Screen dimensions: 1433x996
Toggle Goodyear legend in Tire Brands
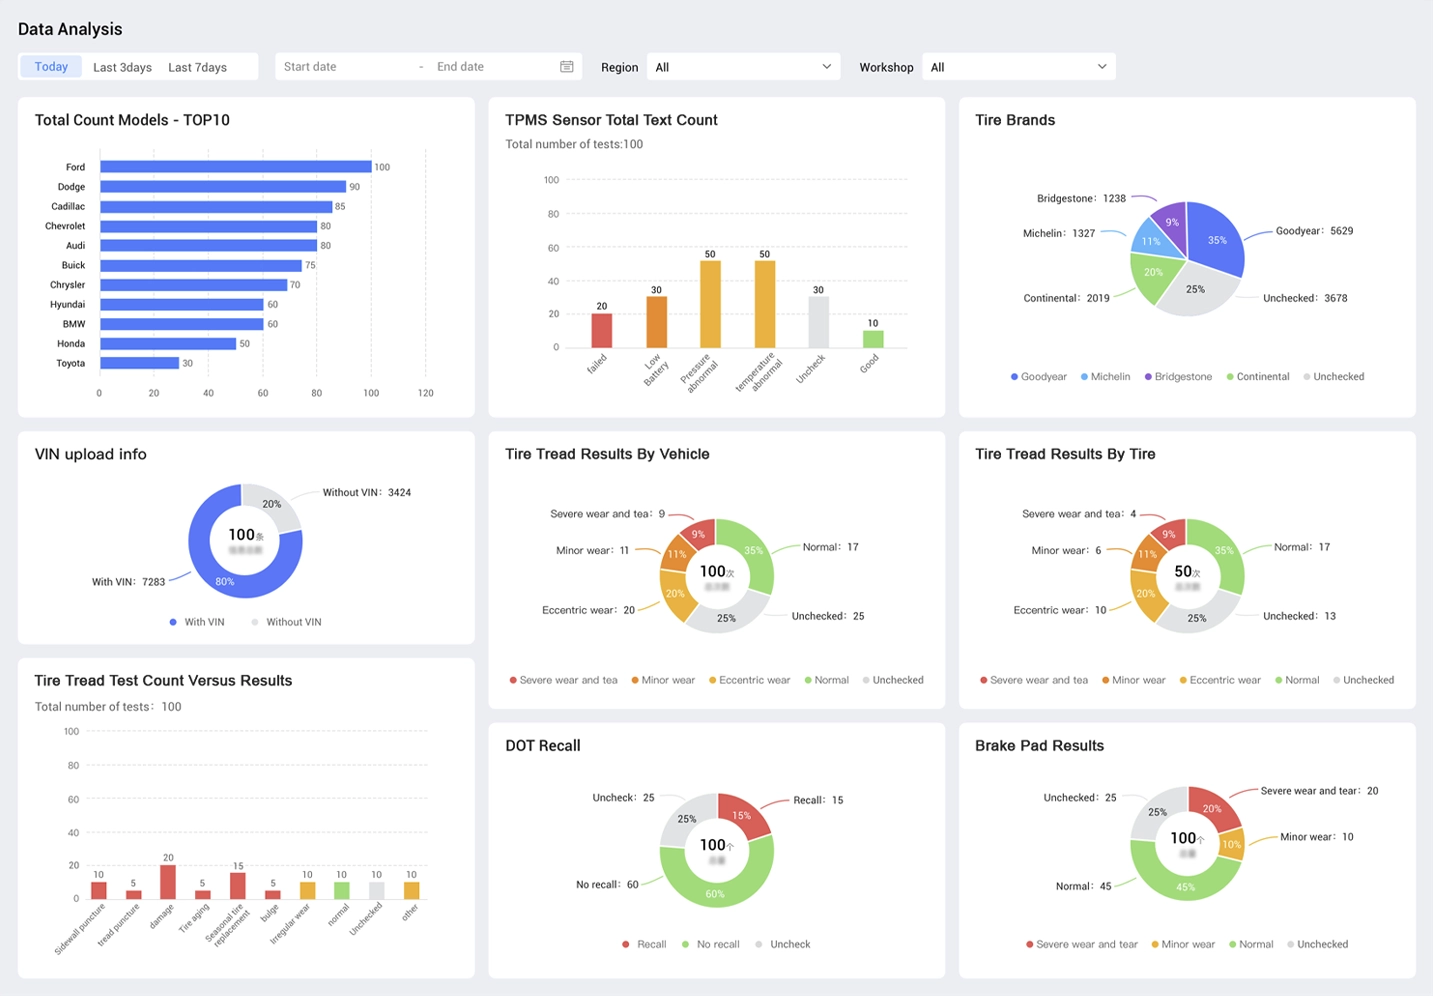(1039, 377)
